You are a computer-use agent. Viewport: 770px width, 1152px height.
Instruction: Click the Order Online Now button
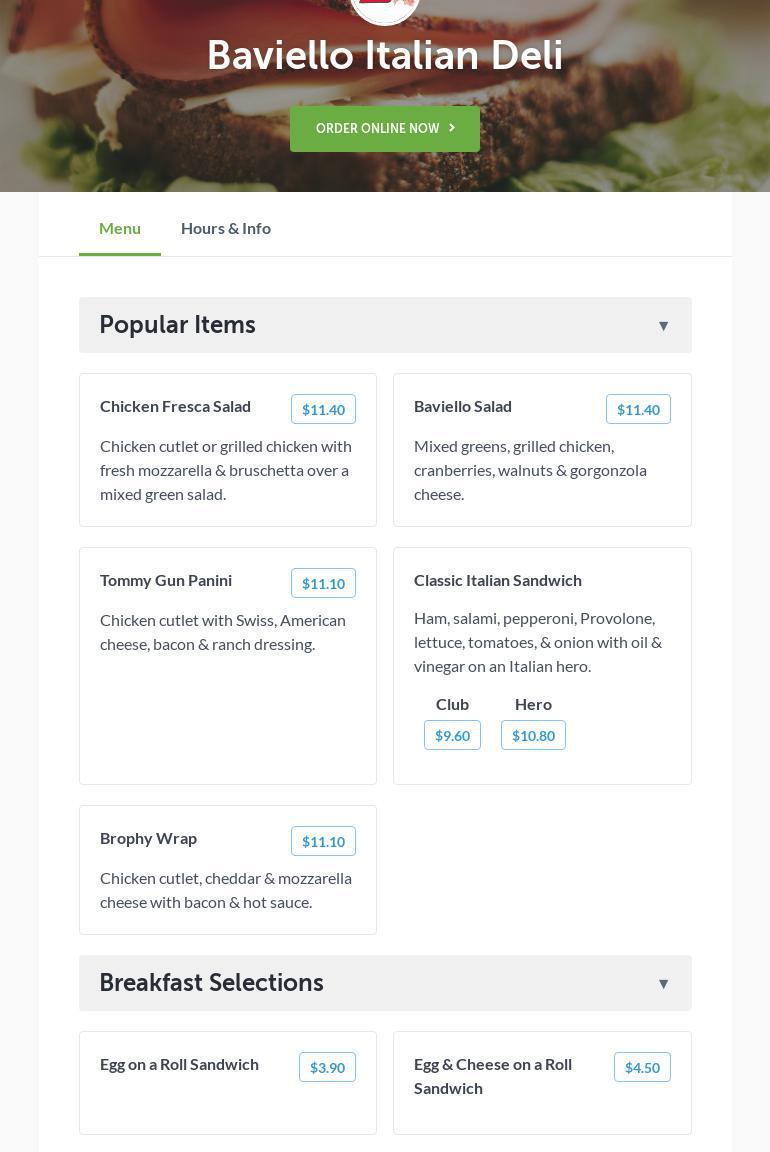(x=385, y=129)
